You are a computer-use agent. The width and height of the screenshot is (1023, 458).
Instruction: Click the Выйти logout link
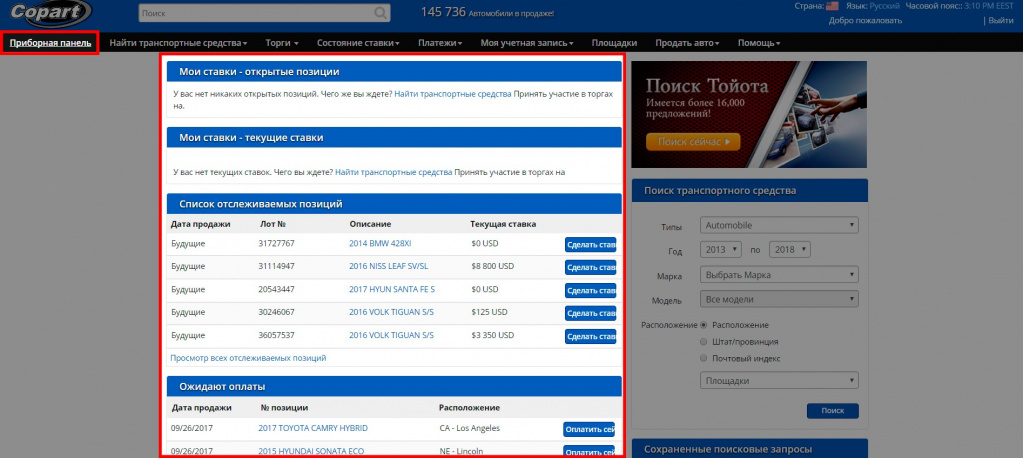coord(1001,20)
